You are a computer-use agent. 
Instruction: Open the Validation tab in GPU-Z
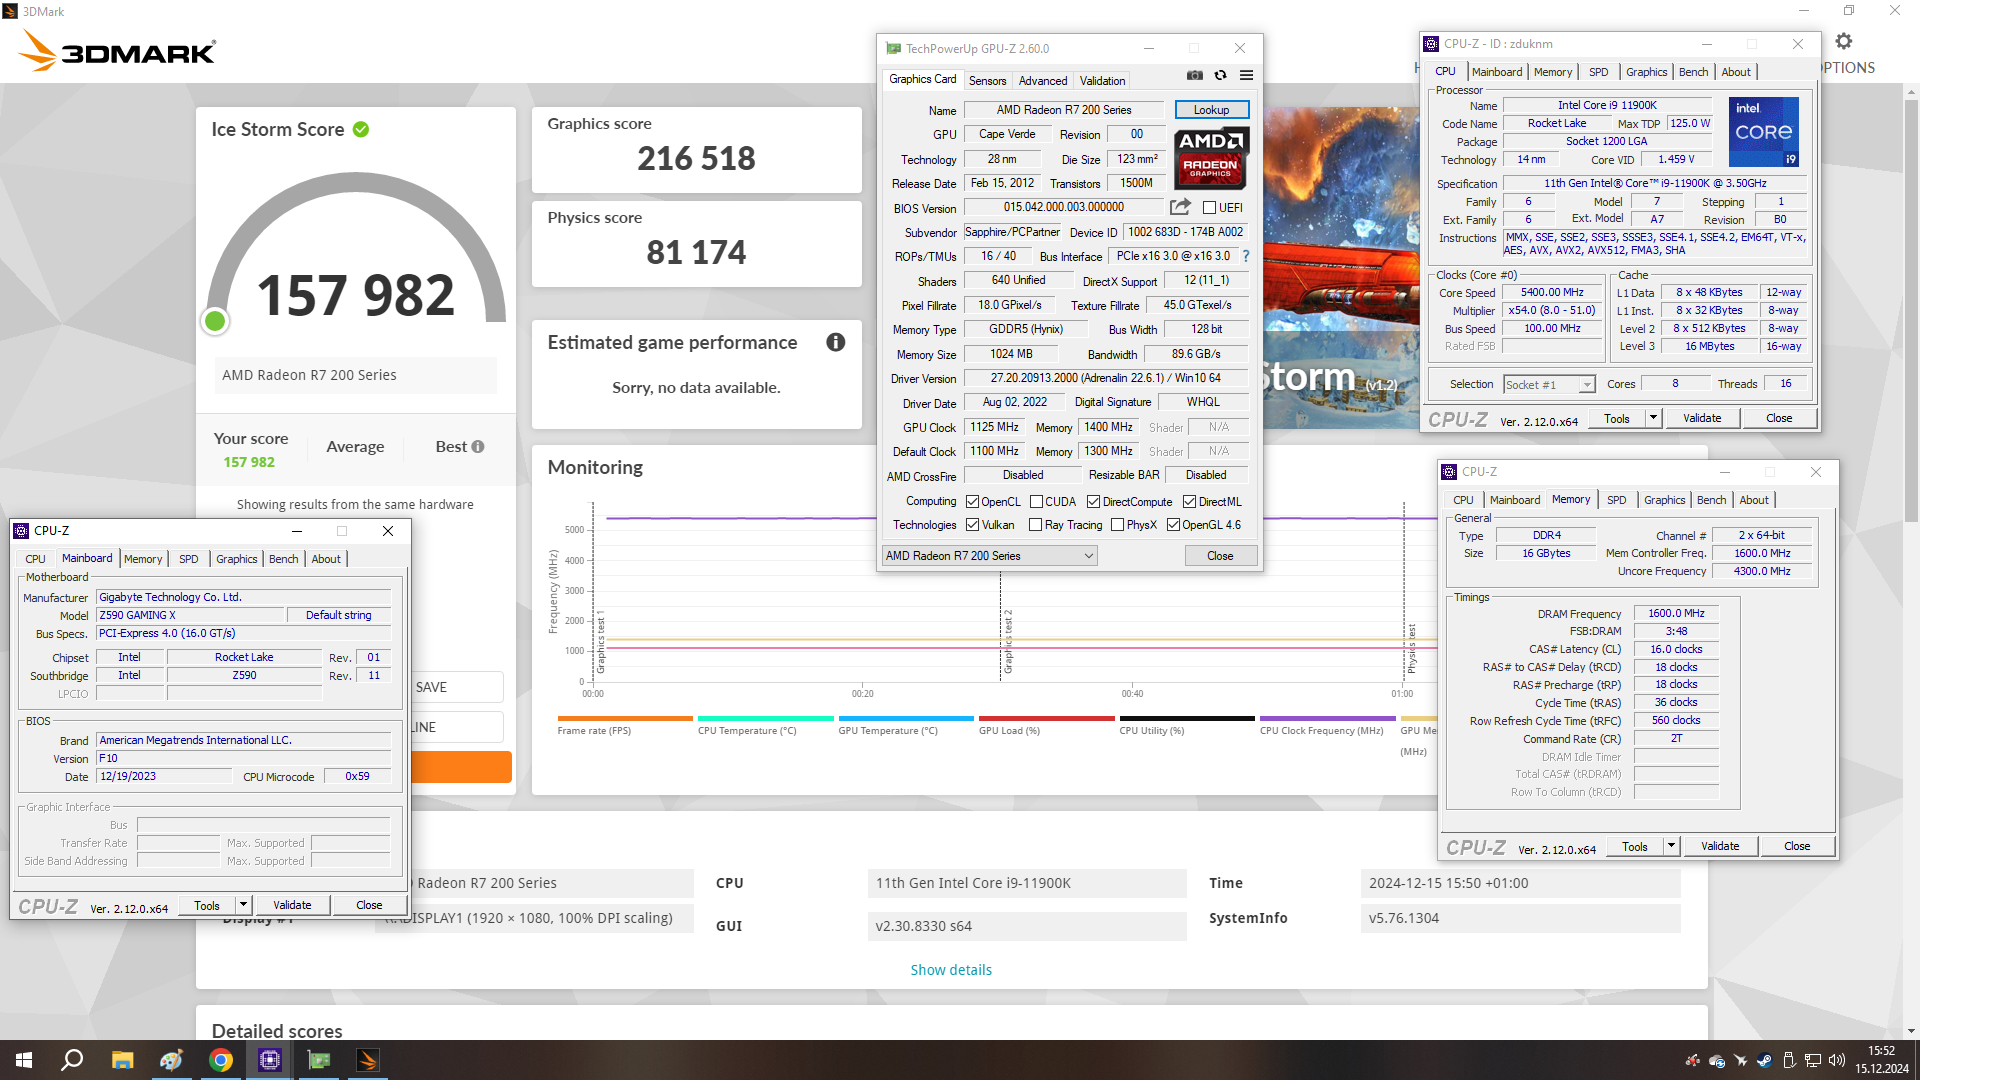click(x=1102, y=81)
